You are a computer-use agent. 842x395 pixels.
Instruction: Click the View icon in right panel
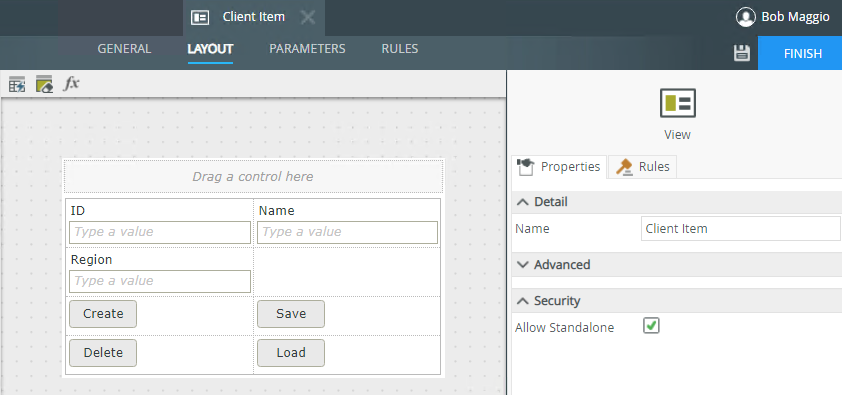point(678,103)
